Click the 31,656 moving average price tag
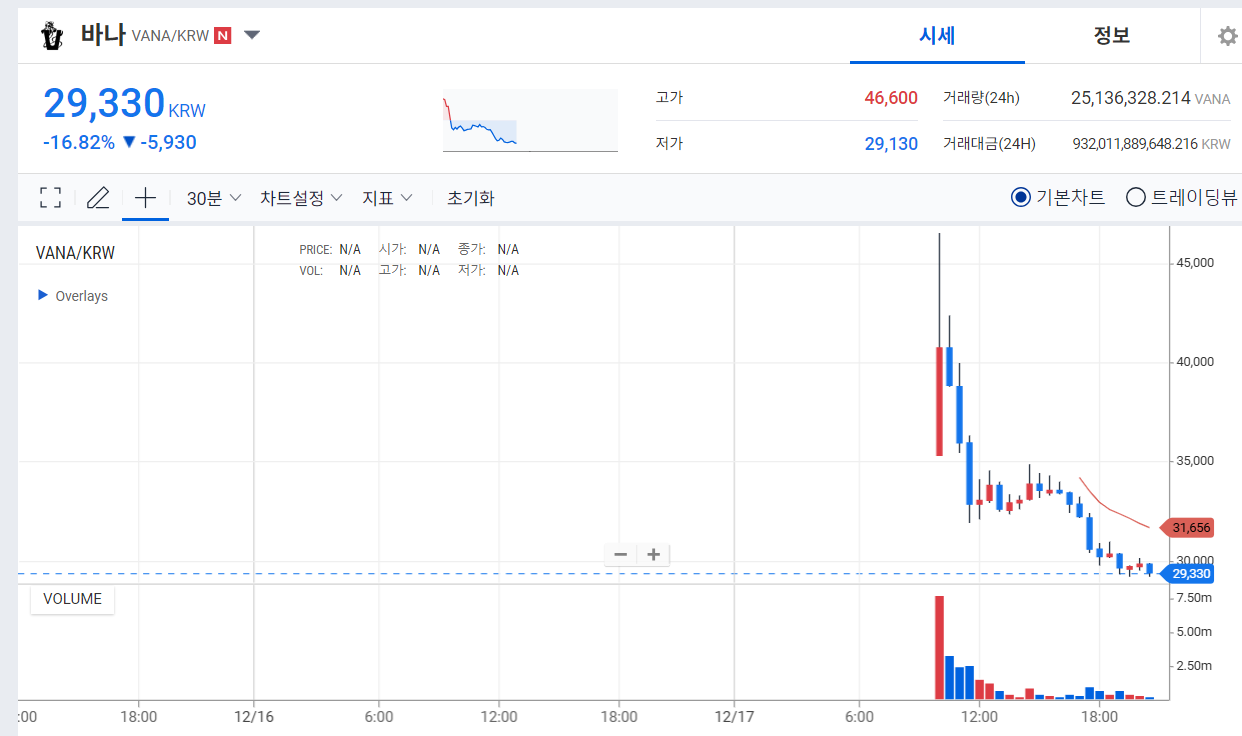Screen dimensions: 1242x736 [x=1187, y=527]
